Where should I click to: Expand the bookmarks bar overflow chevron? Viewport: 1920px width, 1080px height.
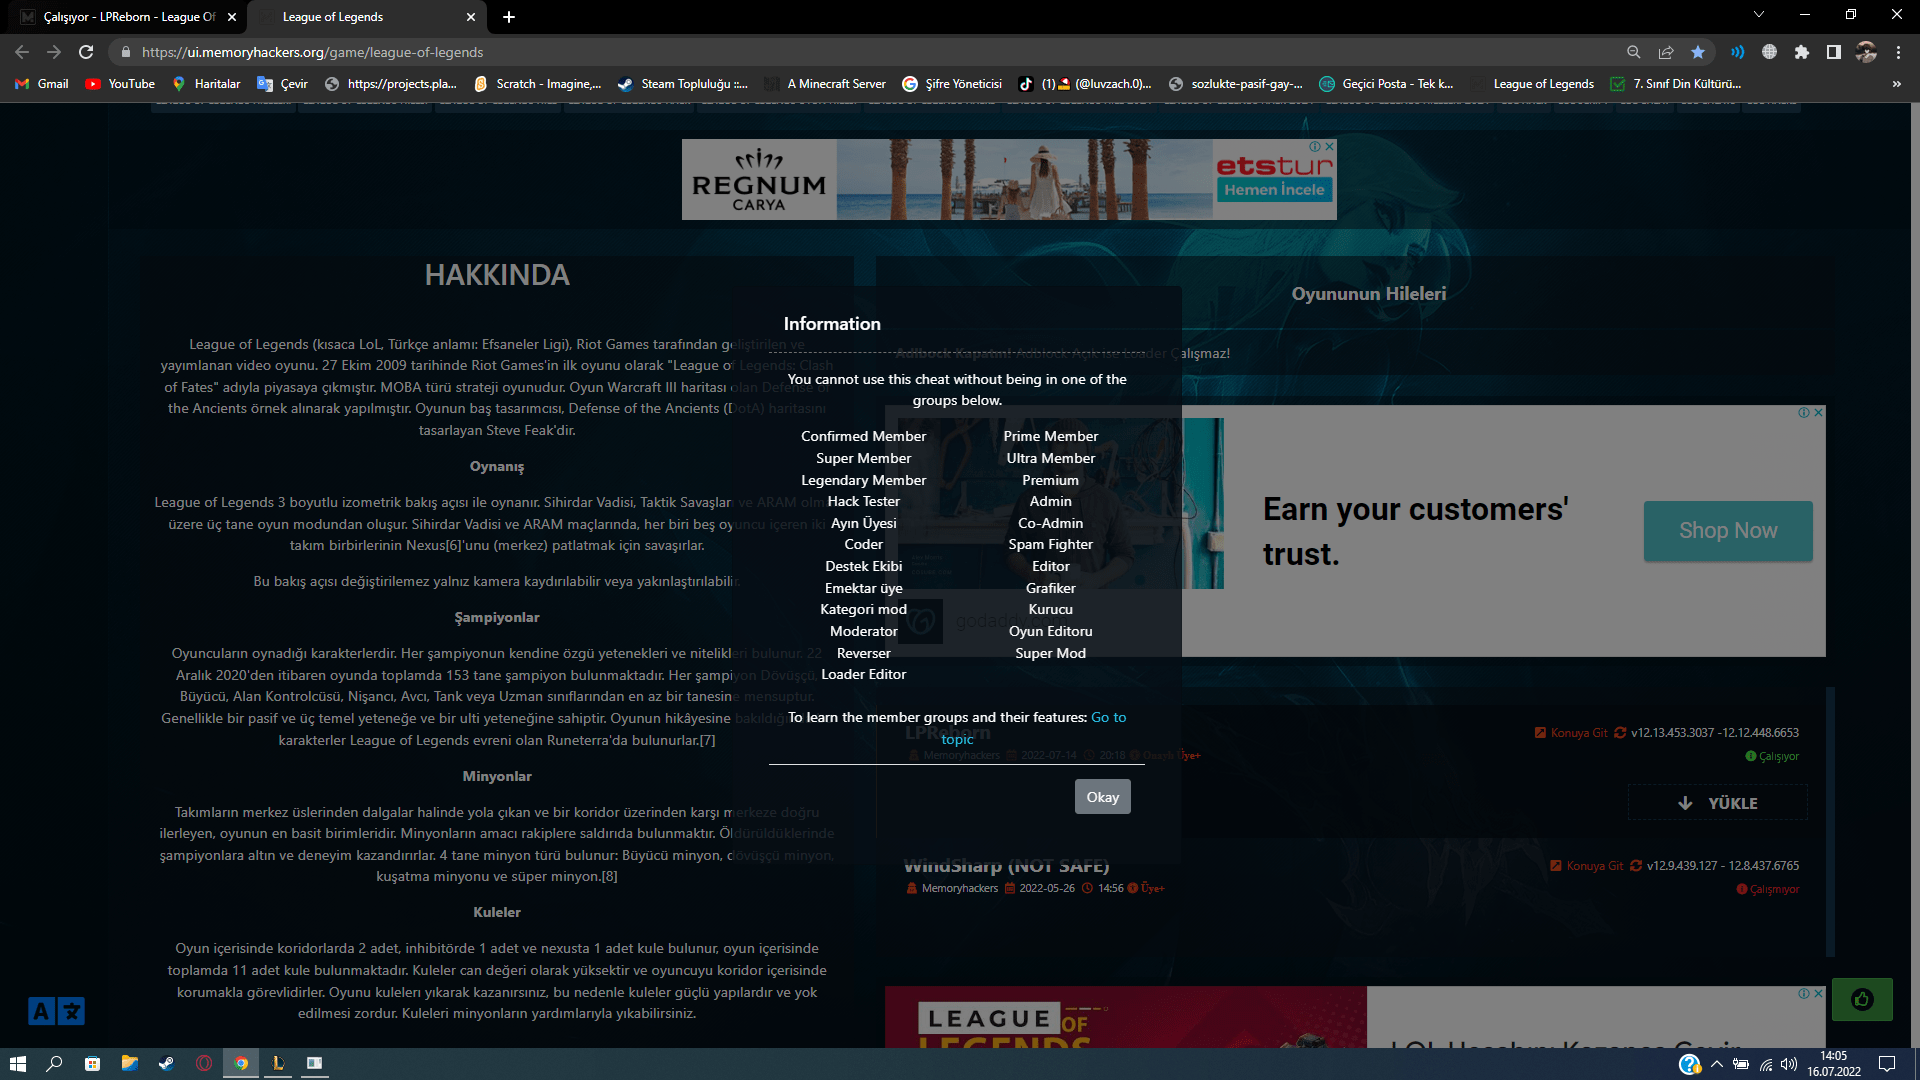[x=1897, y=84]
